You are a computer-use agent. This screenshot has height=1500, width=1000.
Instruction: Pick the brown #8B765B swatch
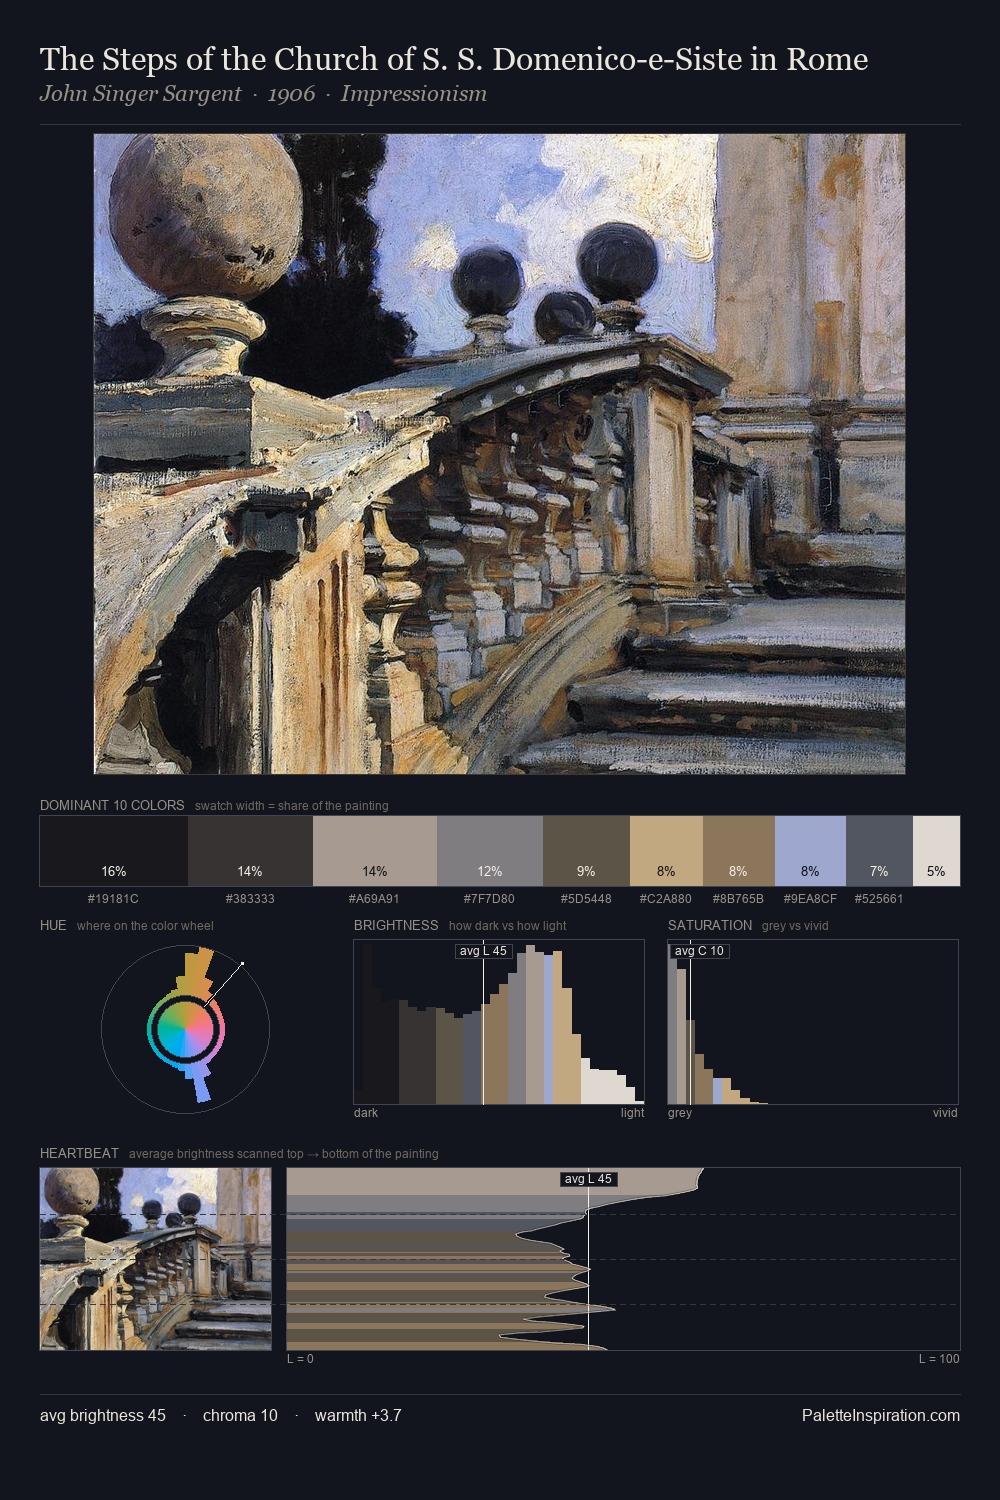(739, 851)
